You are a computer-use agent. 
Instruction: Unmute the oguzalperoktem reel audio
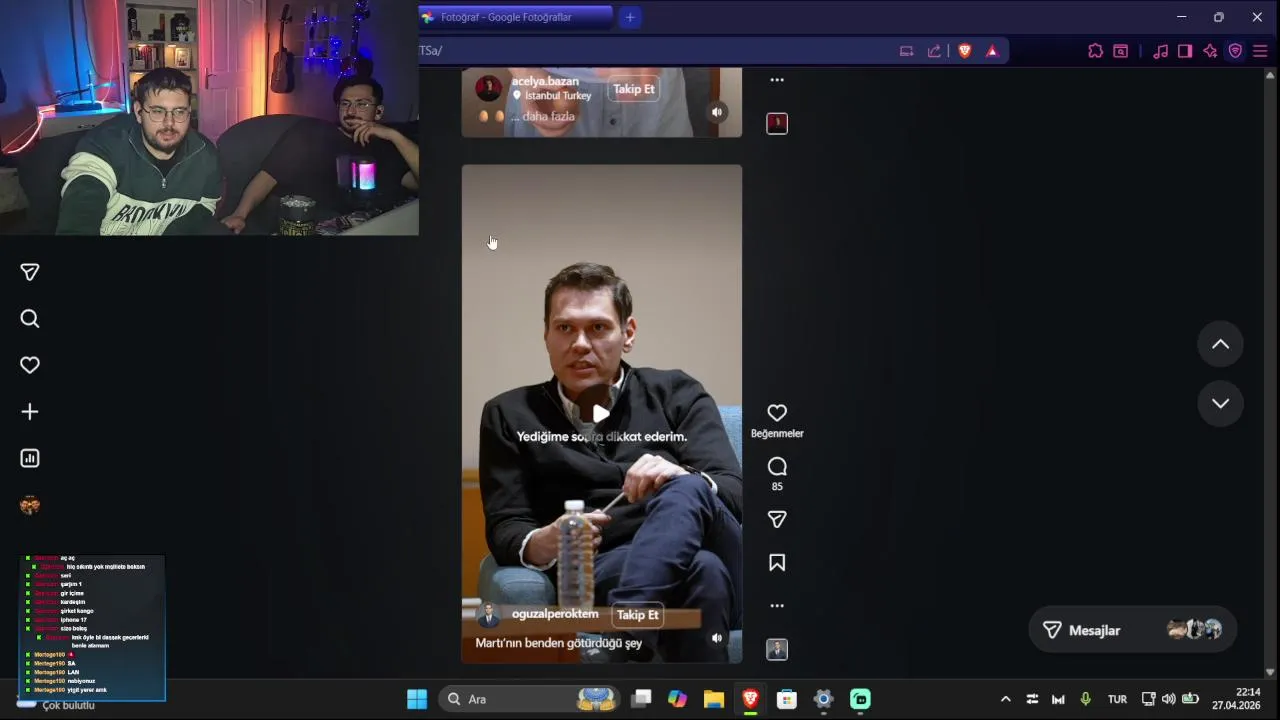point(717,638)
